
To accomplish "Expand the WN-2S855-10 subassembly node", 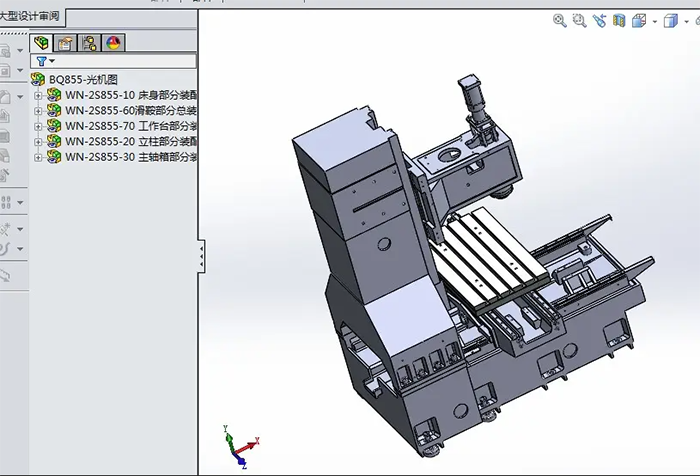I will pyautogui.click(x=38, y=95).
